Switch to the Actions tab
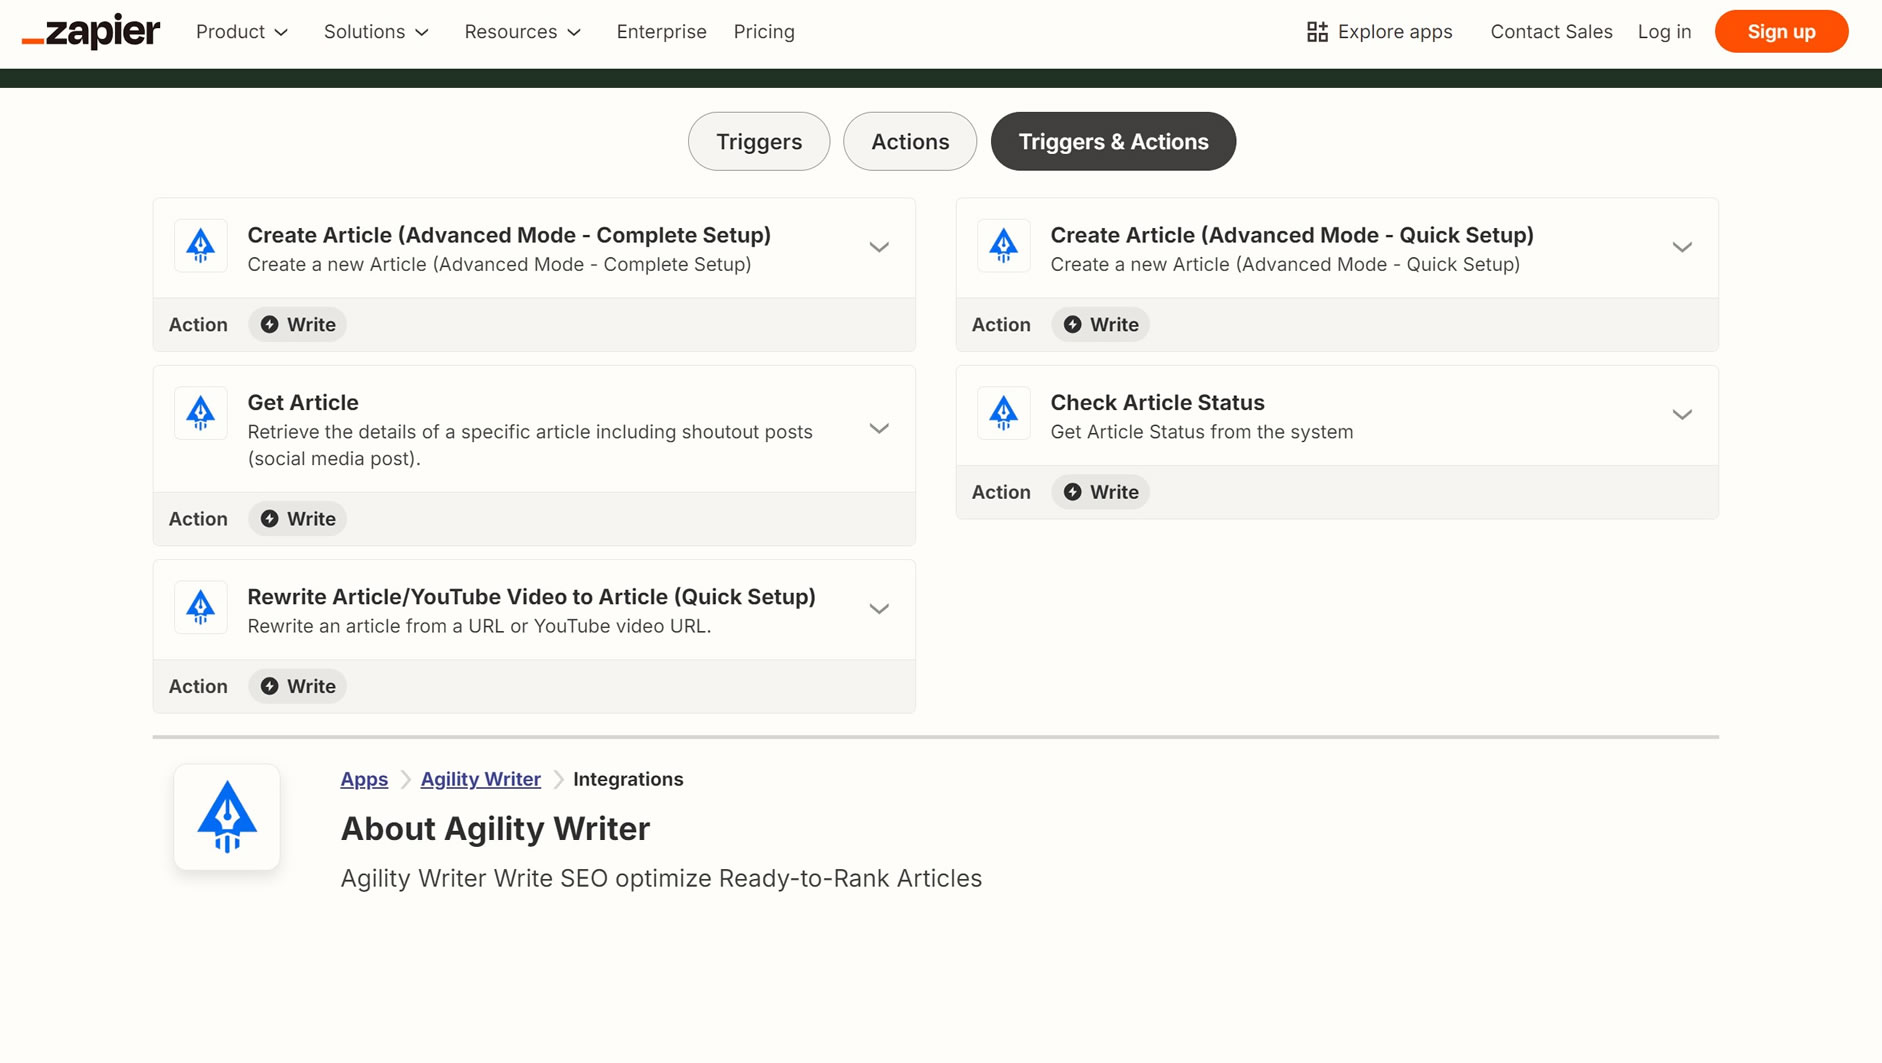Image resolution: width=1882 pixels, height=1063 pixels. (x=910, y=141)
